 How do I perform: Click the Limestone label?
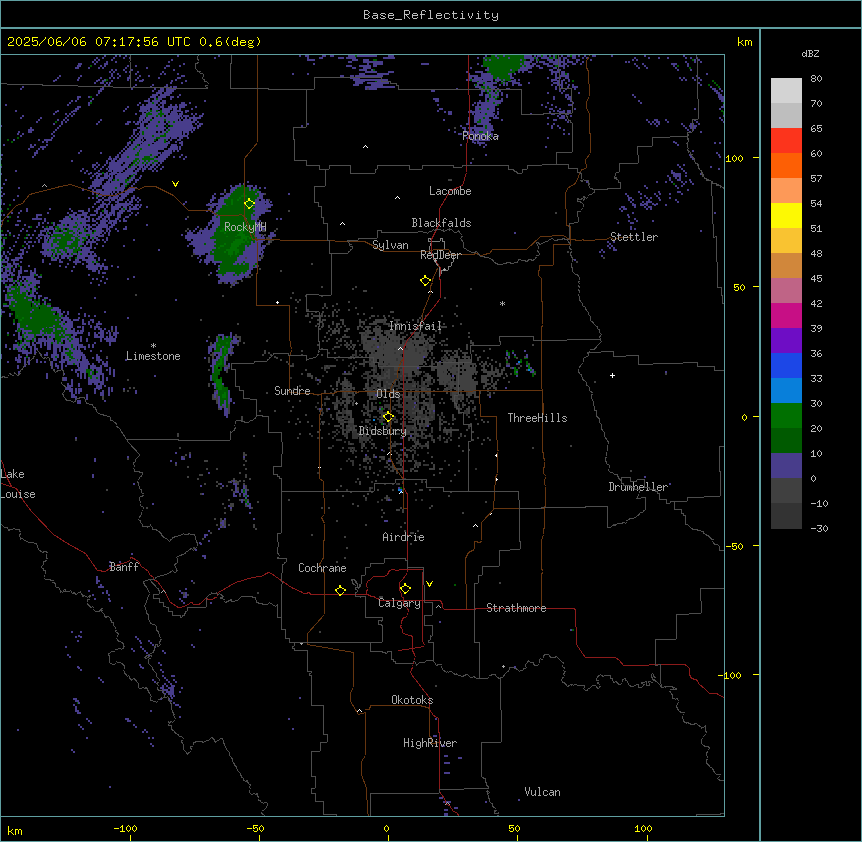point(153,356)
